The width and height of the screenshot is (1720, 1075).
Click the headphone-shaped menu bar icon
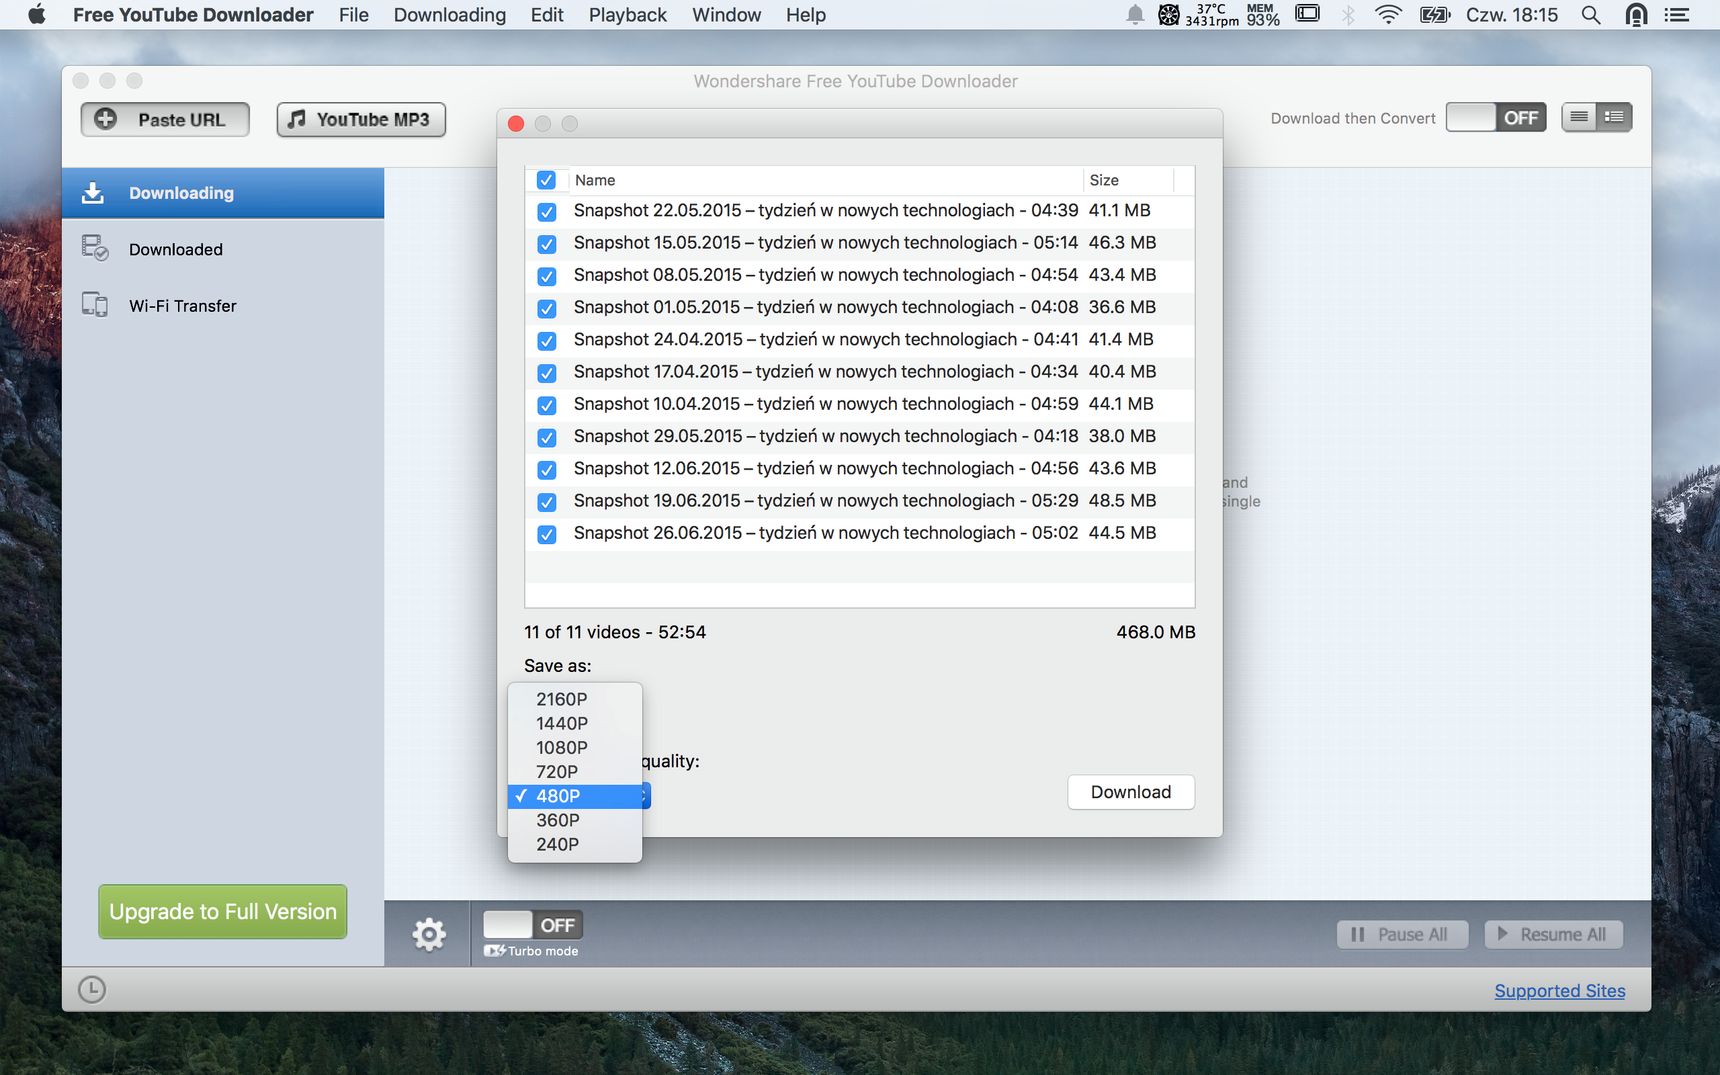pos(1636,15)
